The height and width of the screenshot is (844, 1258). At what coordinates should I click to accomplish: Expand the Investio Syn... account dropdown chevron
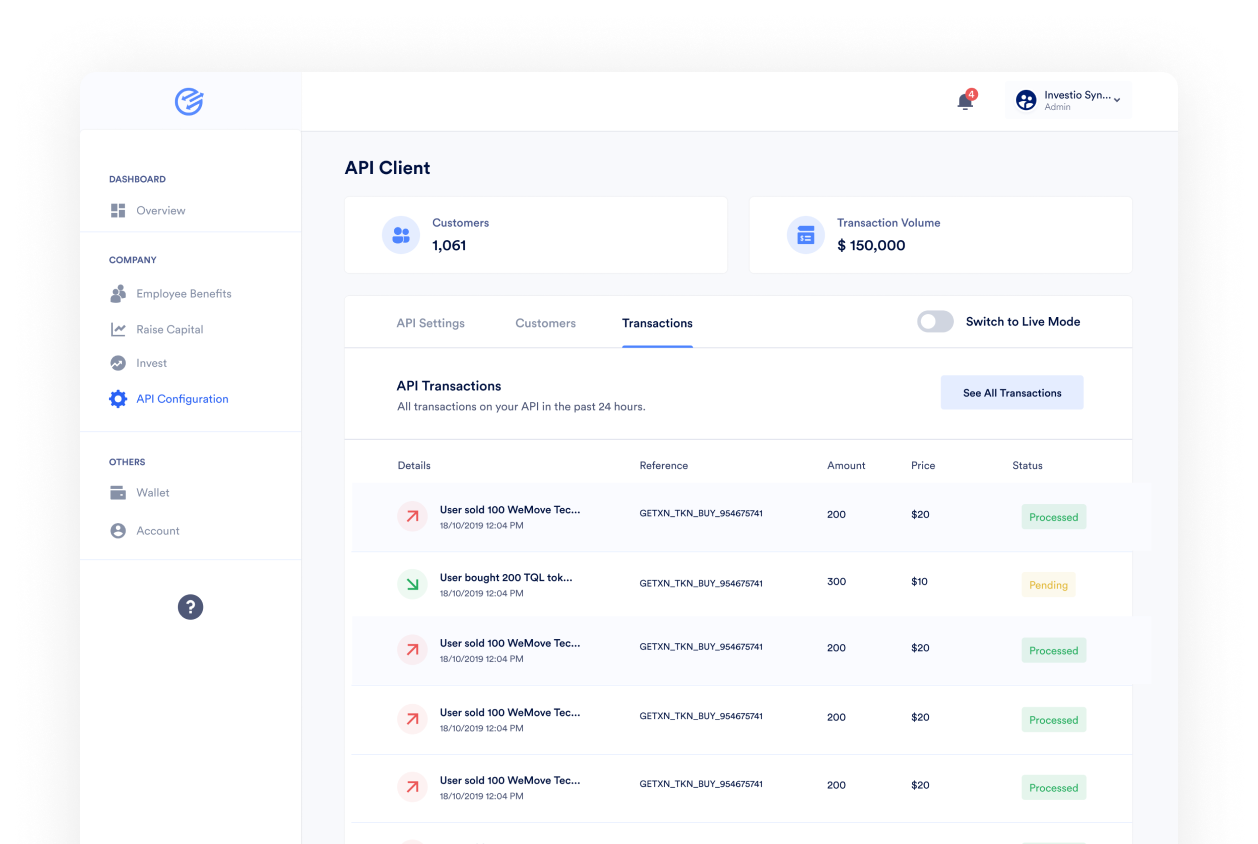1117,100
